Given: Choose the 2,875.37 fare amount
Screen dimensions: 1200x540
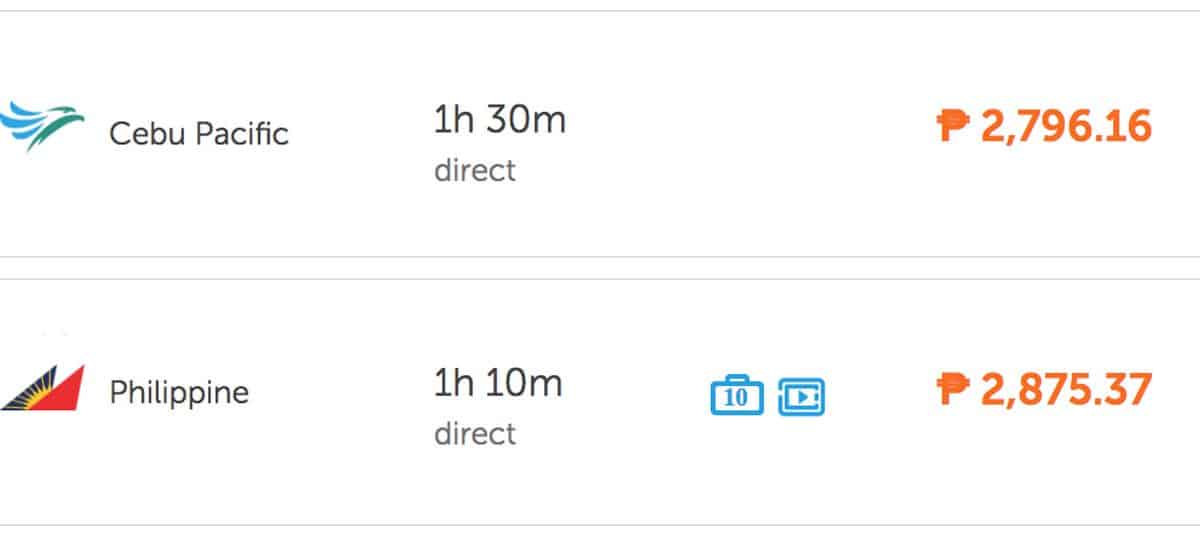Looking at the screenshot, I should tap(1066, 390).
